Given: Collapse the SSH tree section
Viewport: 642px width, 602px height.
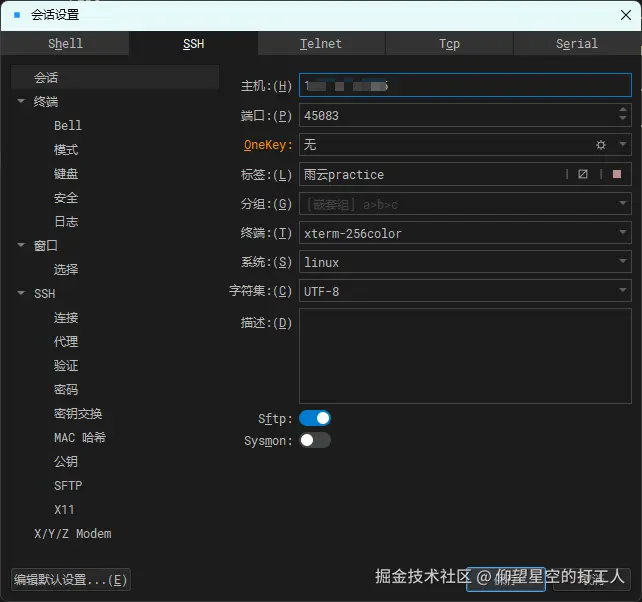Looking at the screenshot, I should [x=21, y=293].
